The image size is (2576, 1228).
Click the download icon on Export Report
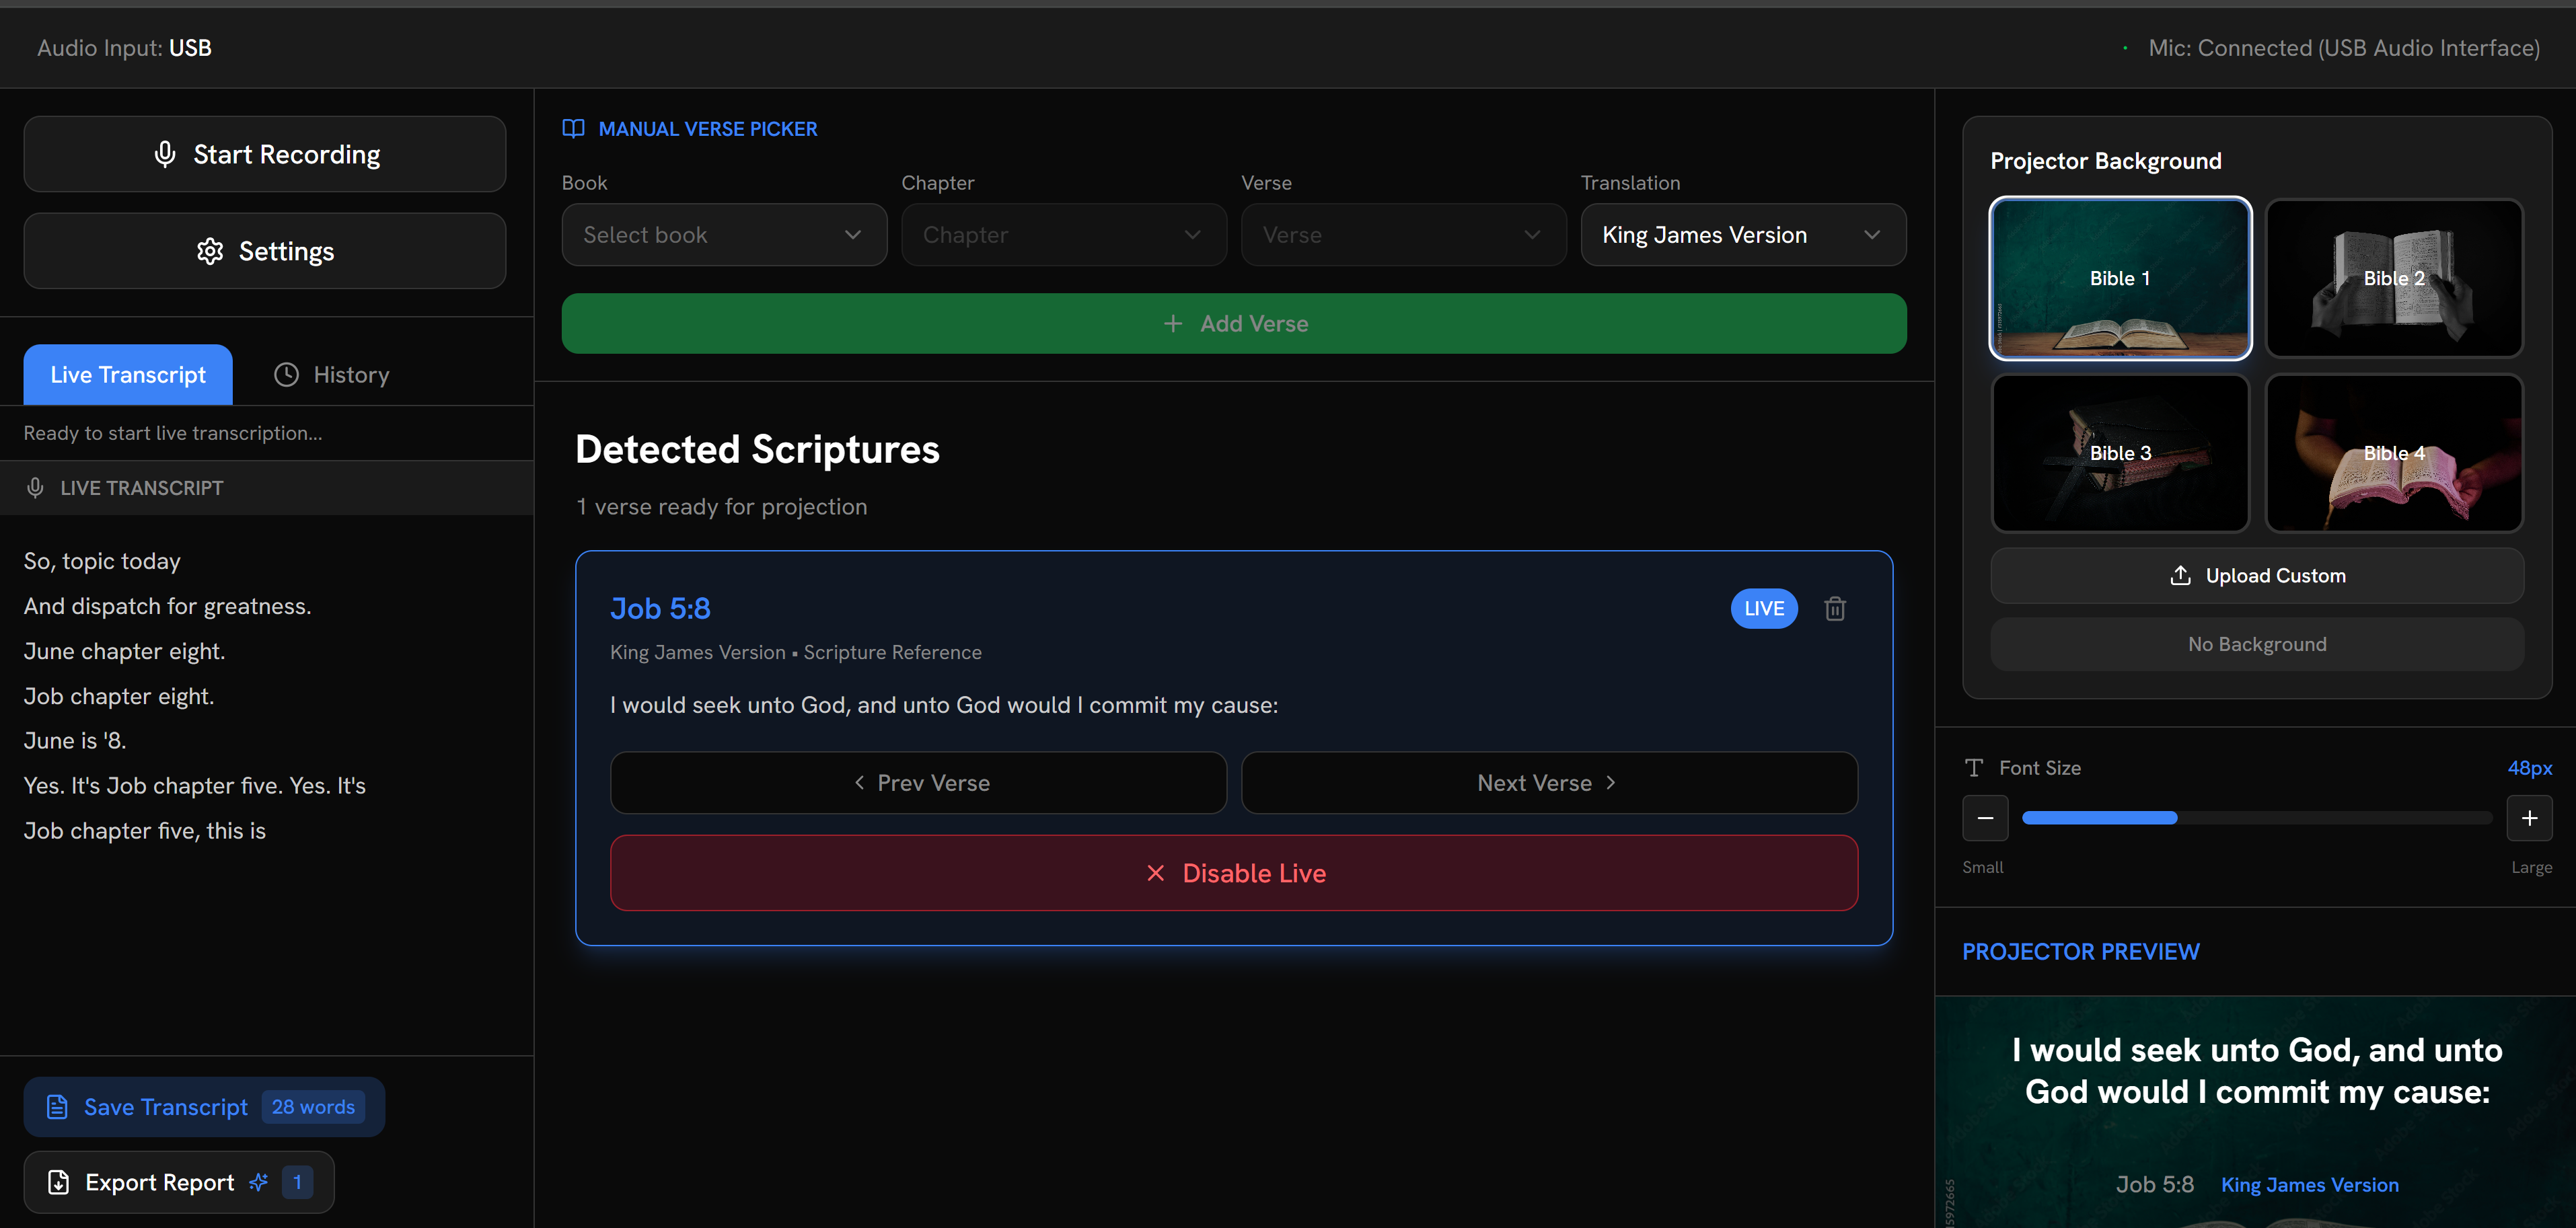[x=58, y=1182]
